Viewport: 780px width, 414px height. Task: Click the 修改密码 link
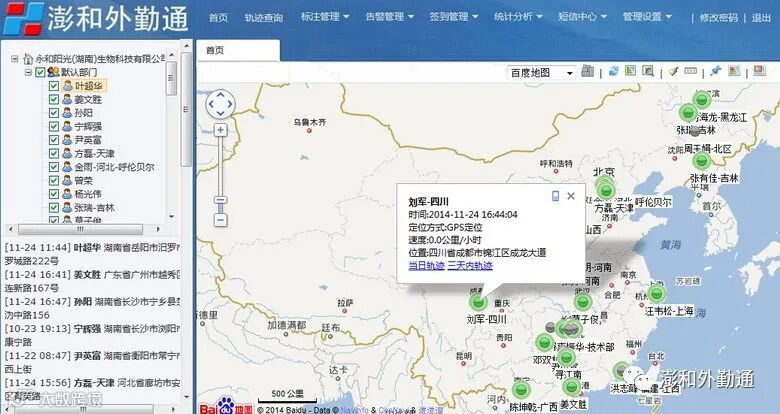719,17
